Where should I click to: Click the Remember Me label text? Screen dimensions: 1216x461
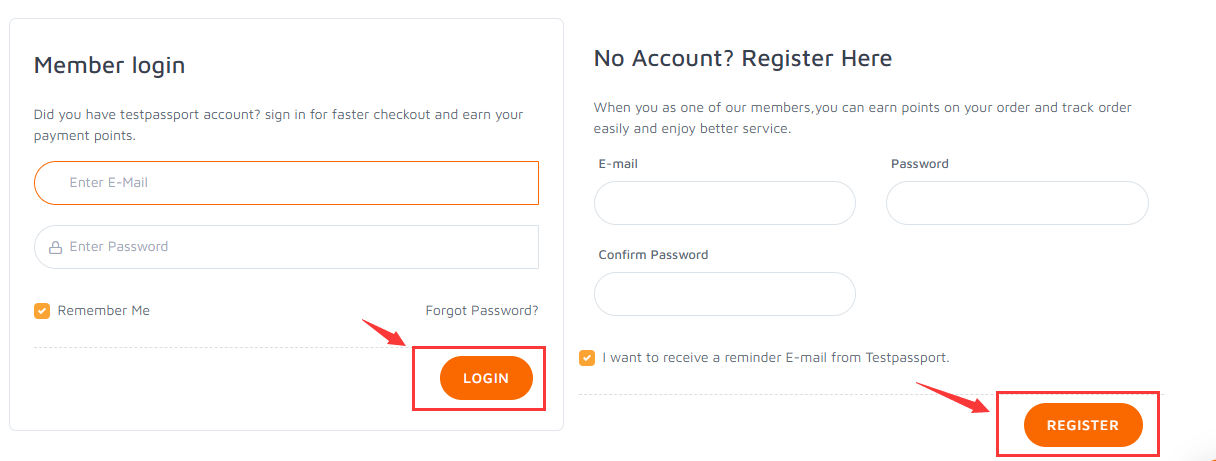click(x=104, y=311)
